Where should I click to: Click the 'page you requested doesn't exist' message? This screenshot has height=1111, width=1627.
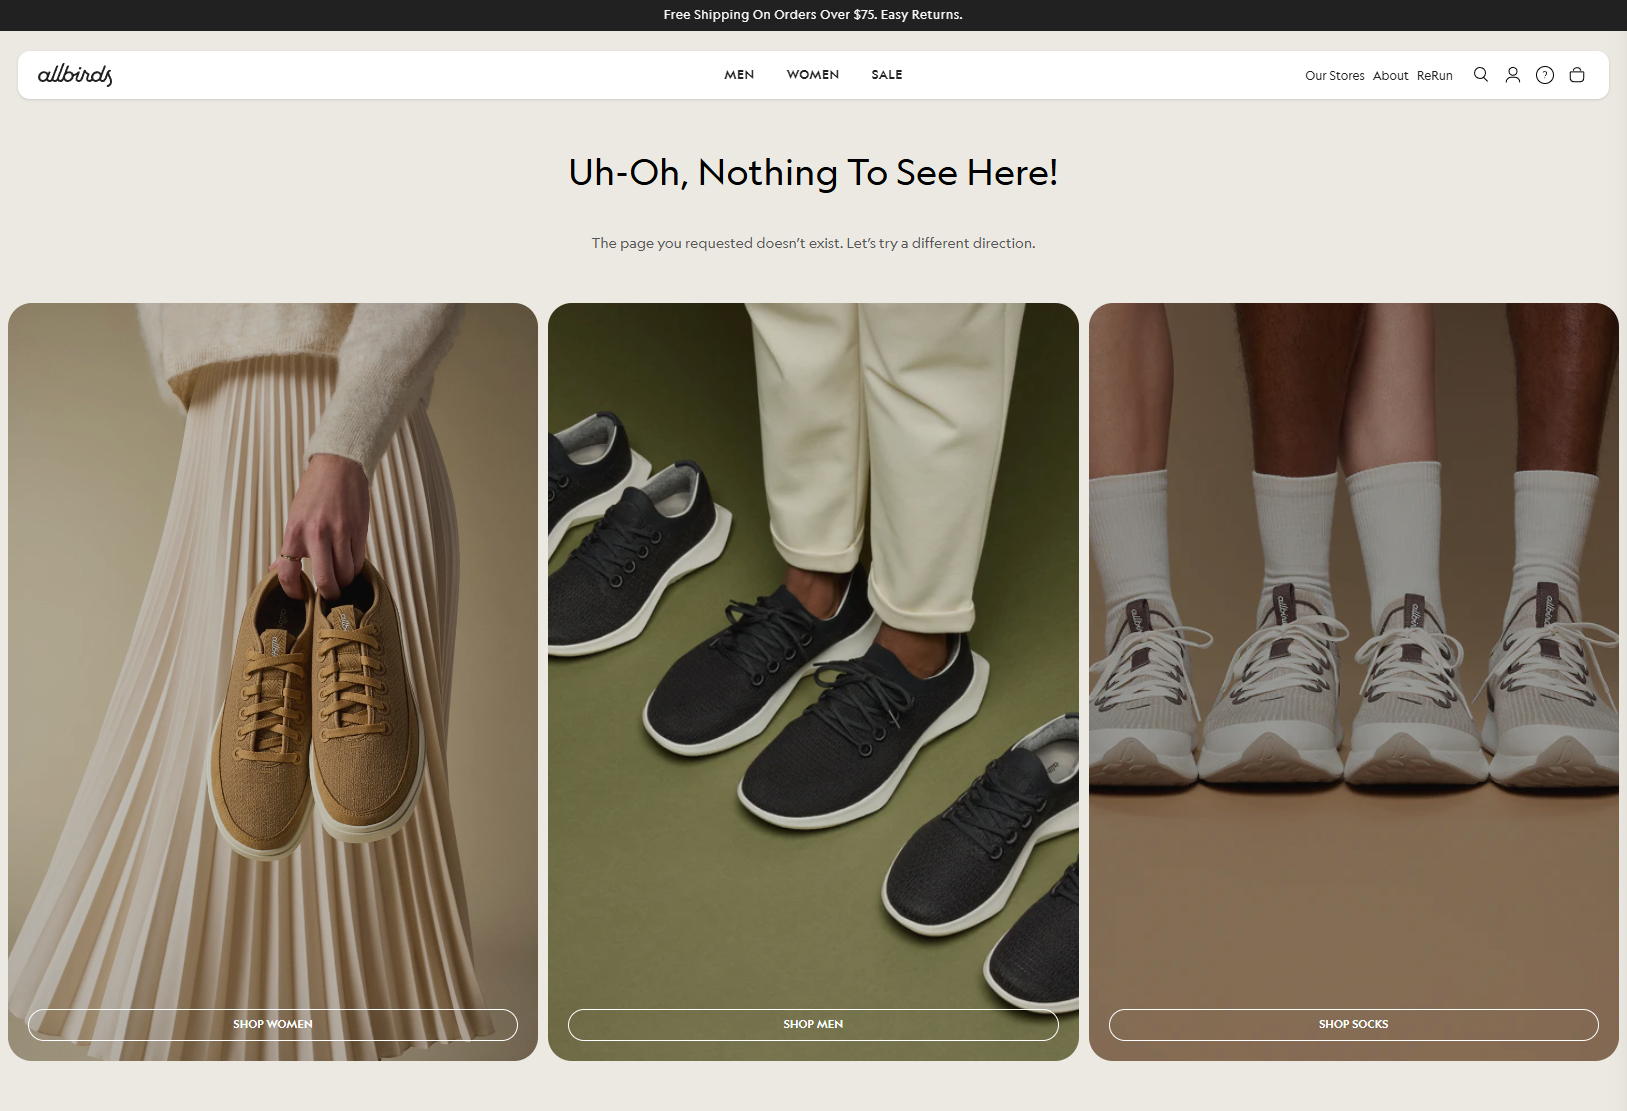pos(813,243)
